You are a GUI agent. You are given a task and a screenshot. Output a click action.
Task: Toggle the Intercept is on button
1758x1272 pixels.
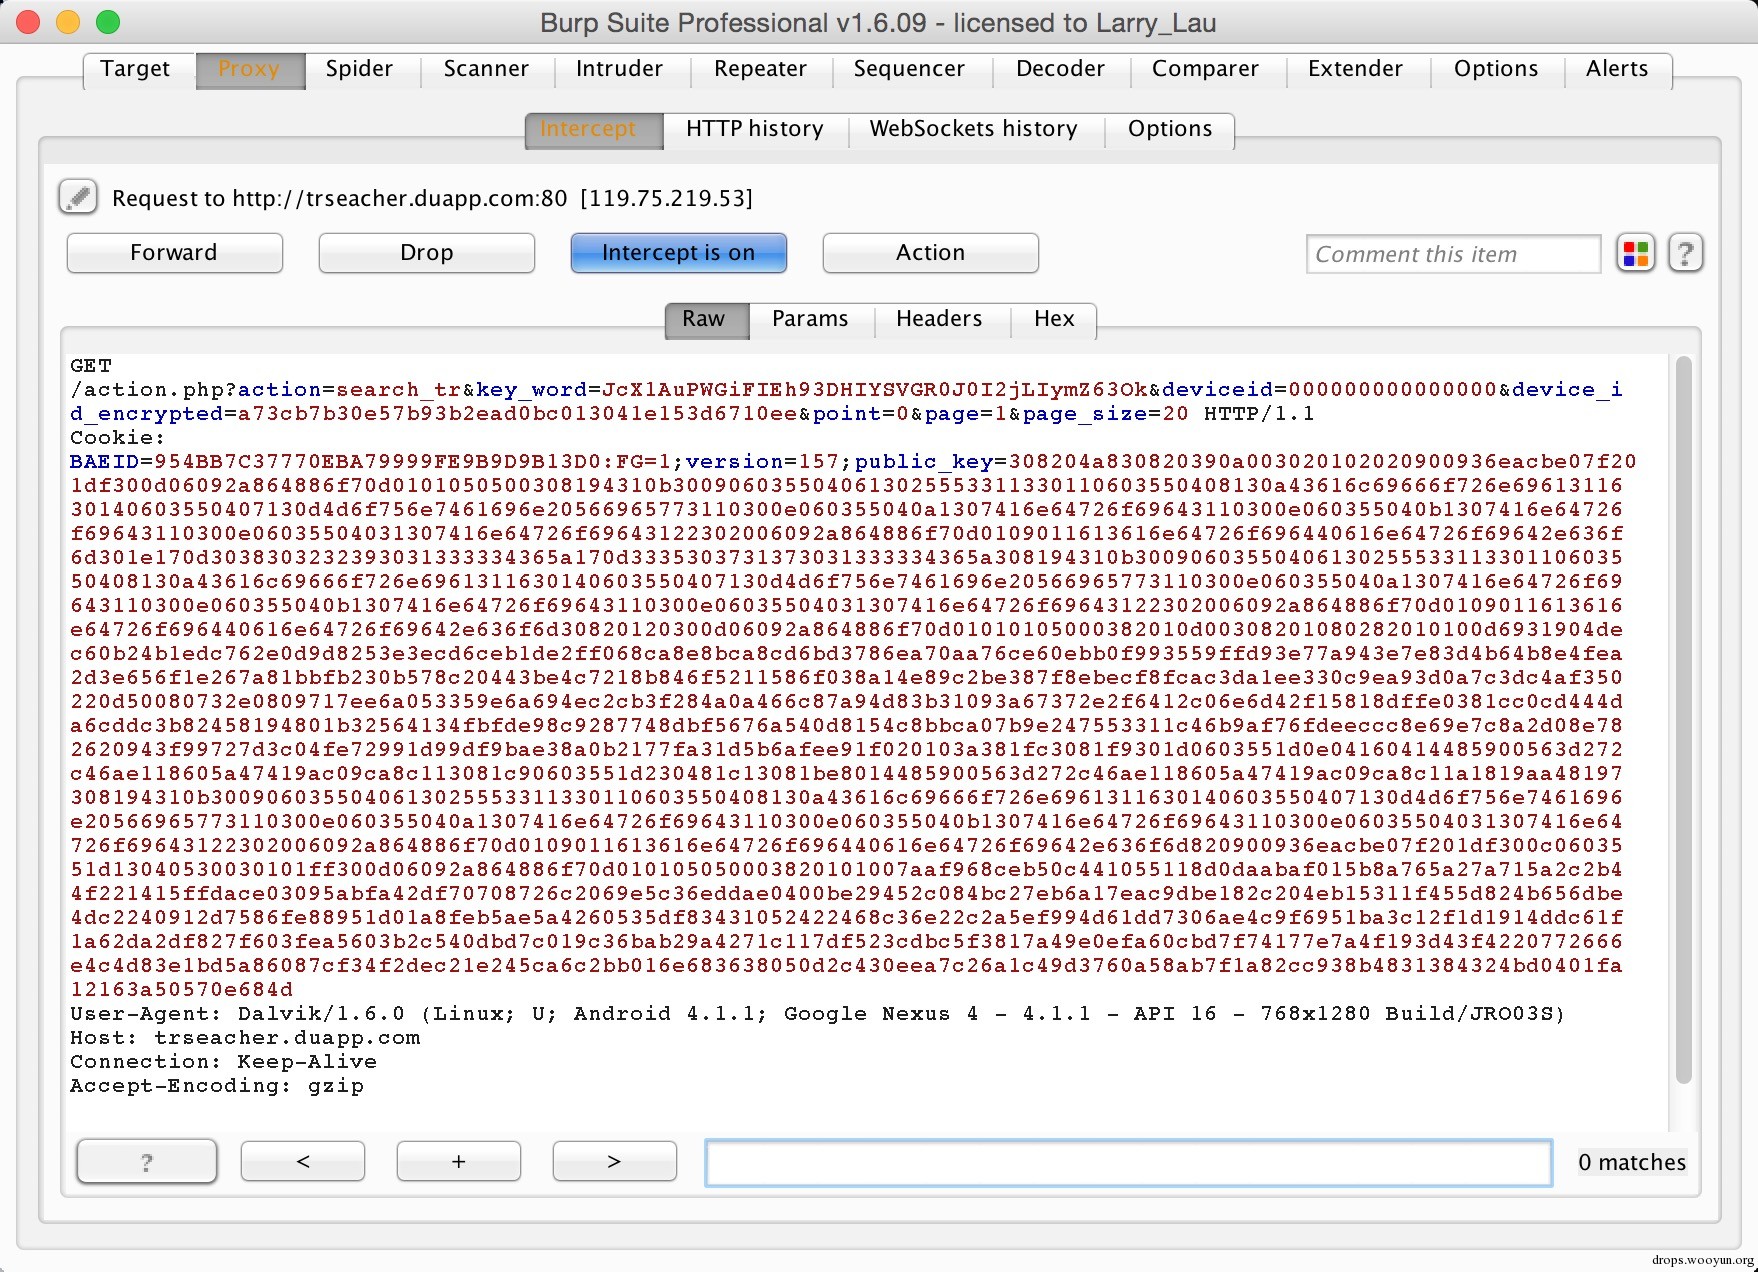click(679, 253)
